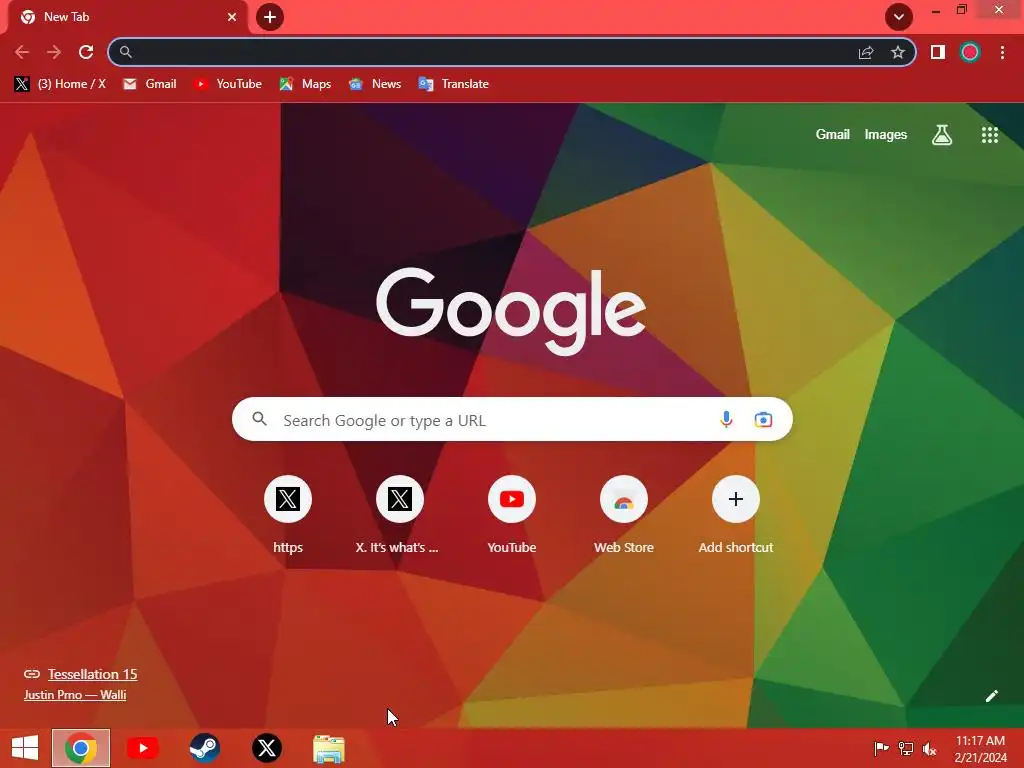1024x768 pixels.
Task: Open the Tessellation 15 theme link
Action: click(x=92, y=674)
